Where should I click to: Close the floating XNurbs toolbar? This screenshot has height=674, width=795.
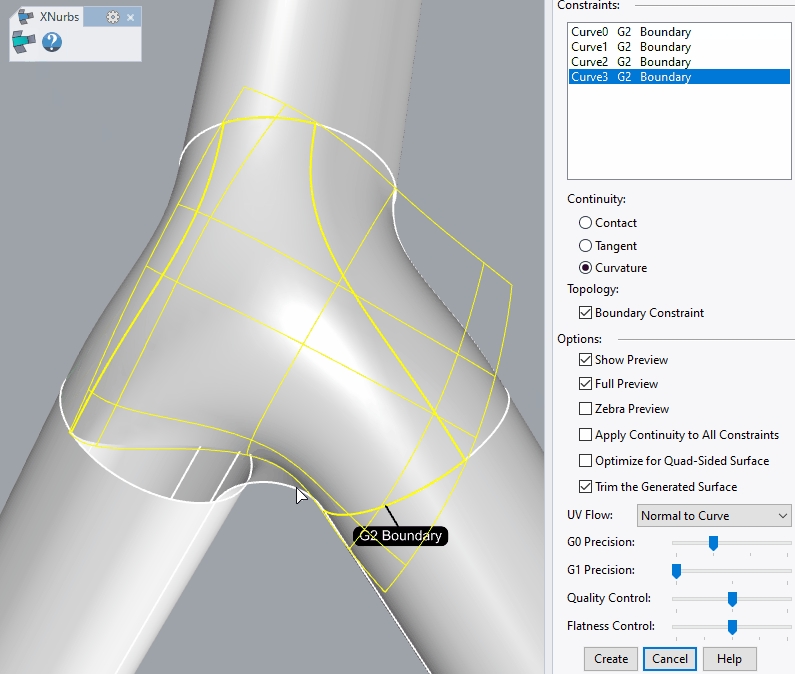[130, 17]
